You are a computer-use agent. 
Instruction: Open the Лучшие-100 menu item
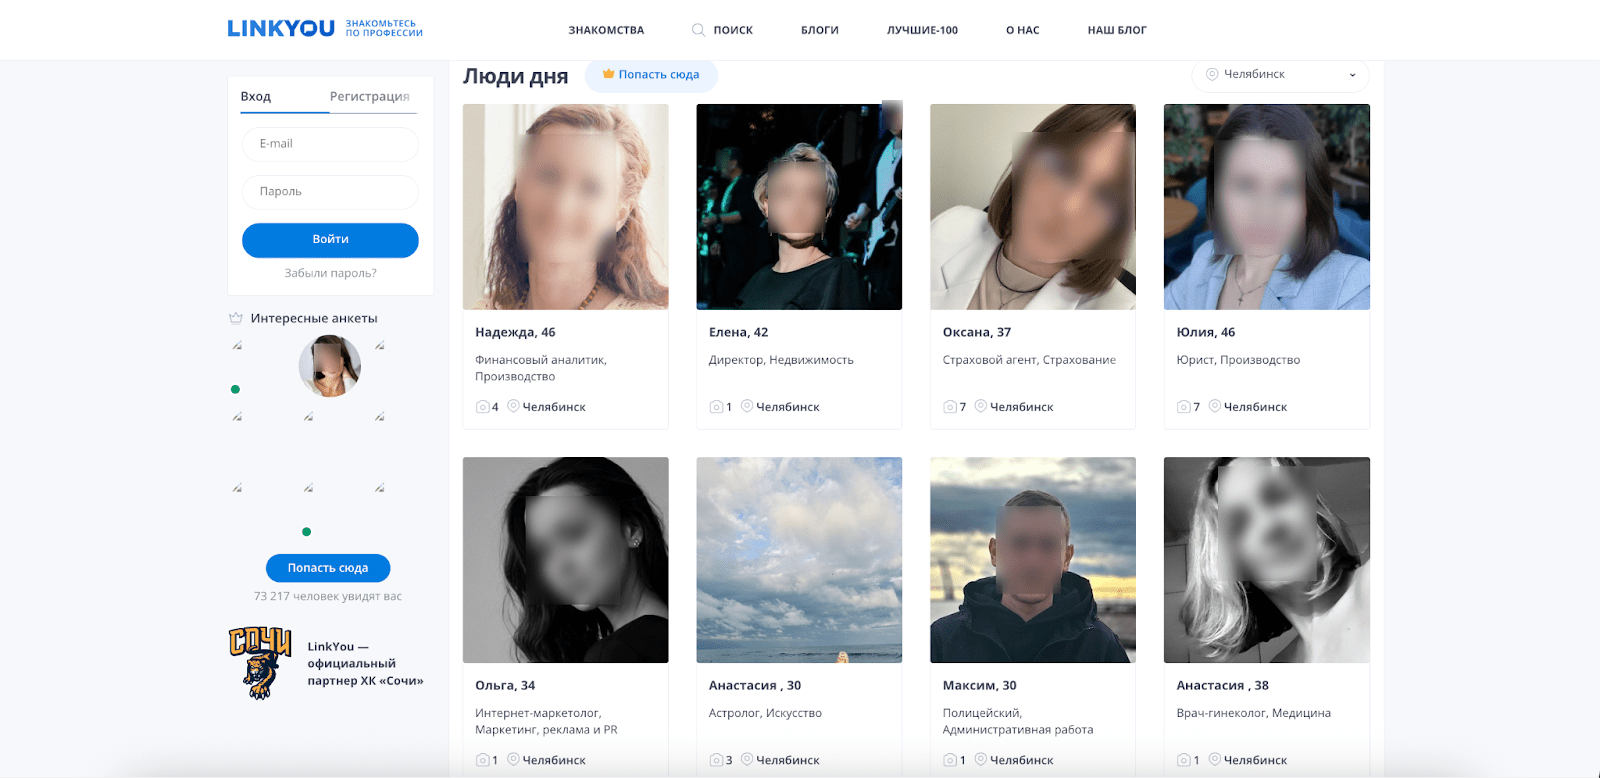(922, 30)
